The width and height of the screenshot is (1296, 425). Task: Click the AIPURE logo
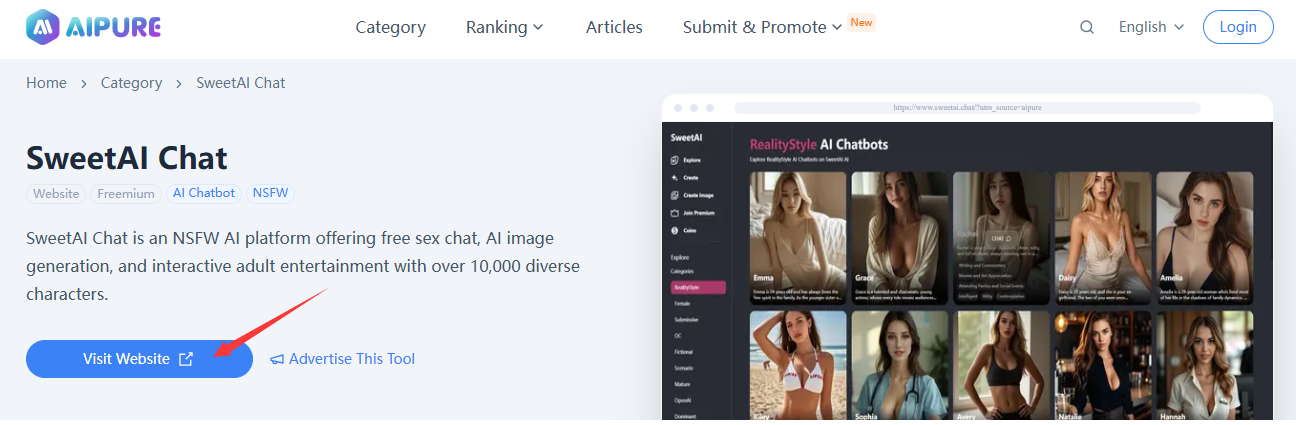pos(93,27)
